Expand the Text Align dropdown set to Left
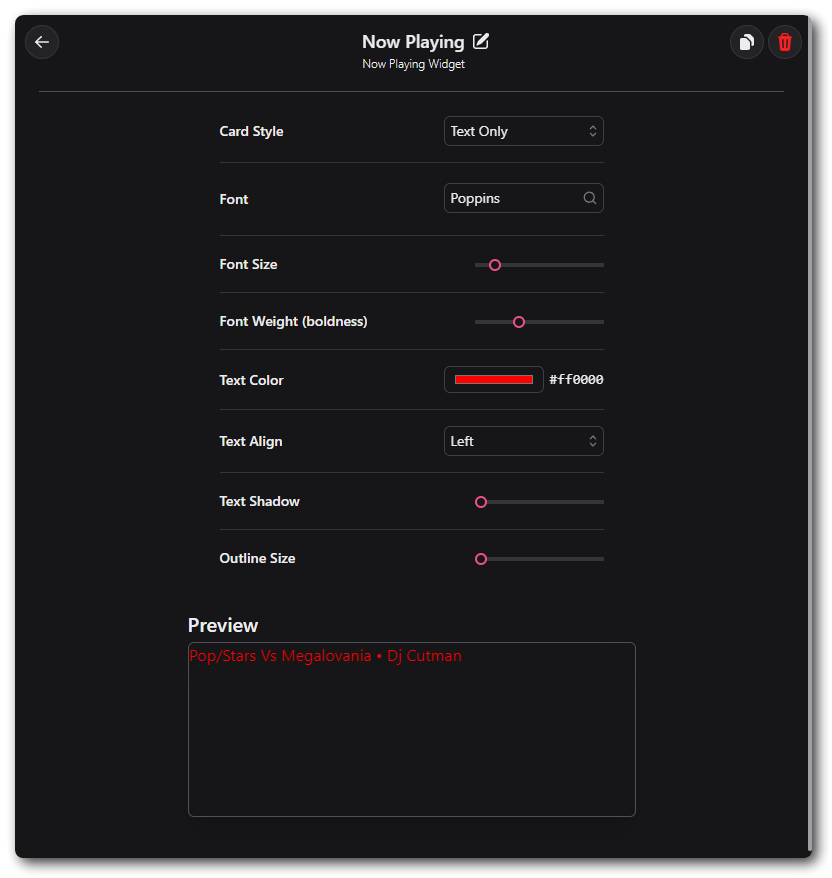The image size is (832, 878). 523,441
